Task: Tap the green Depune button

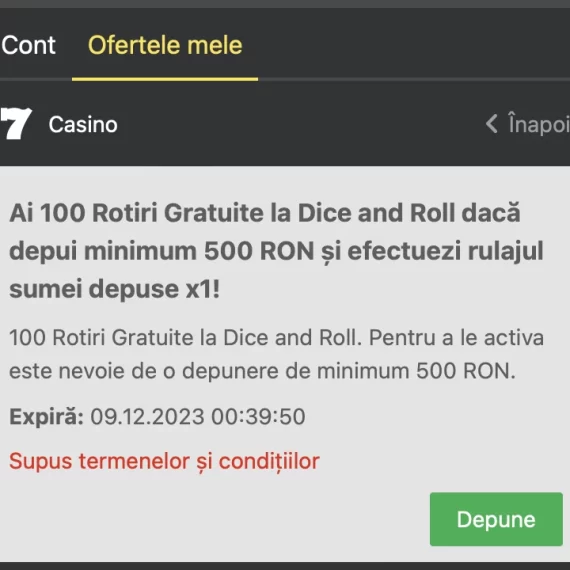Action: [496, 519]
